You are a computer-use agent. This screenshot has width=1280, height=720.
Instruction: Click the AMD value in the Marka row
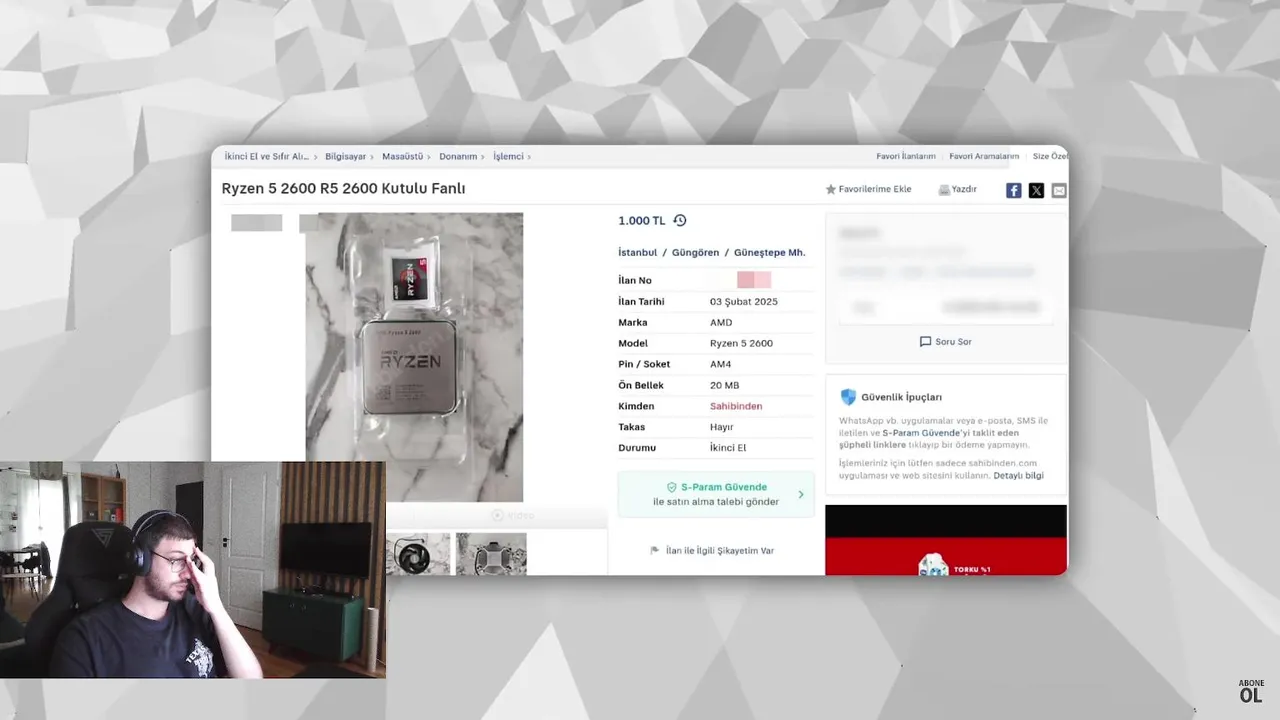(x=721, y=323)
